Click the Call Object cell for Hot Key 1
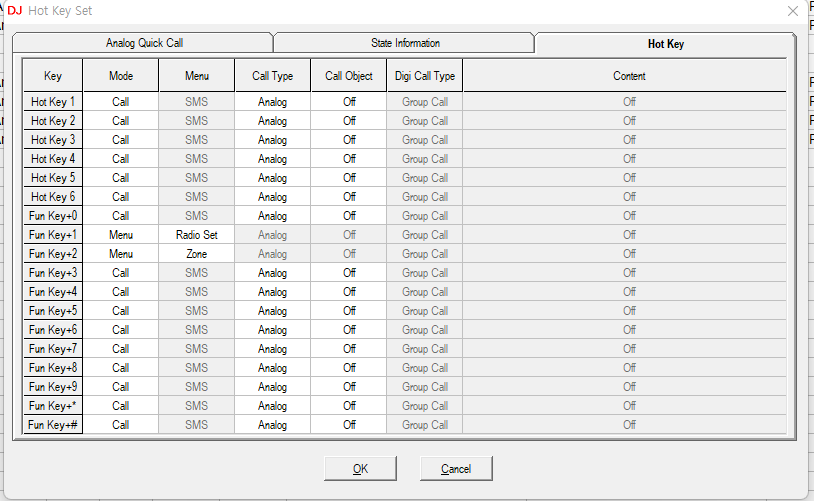814x501 pixels. click(349, 102)
